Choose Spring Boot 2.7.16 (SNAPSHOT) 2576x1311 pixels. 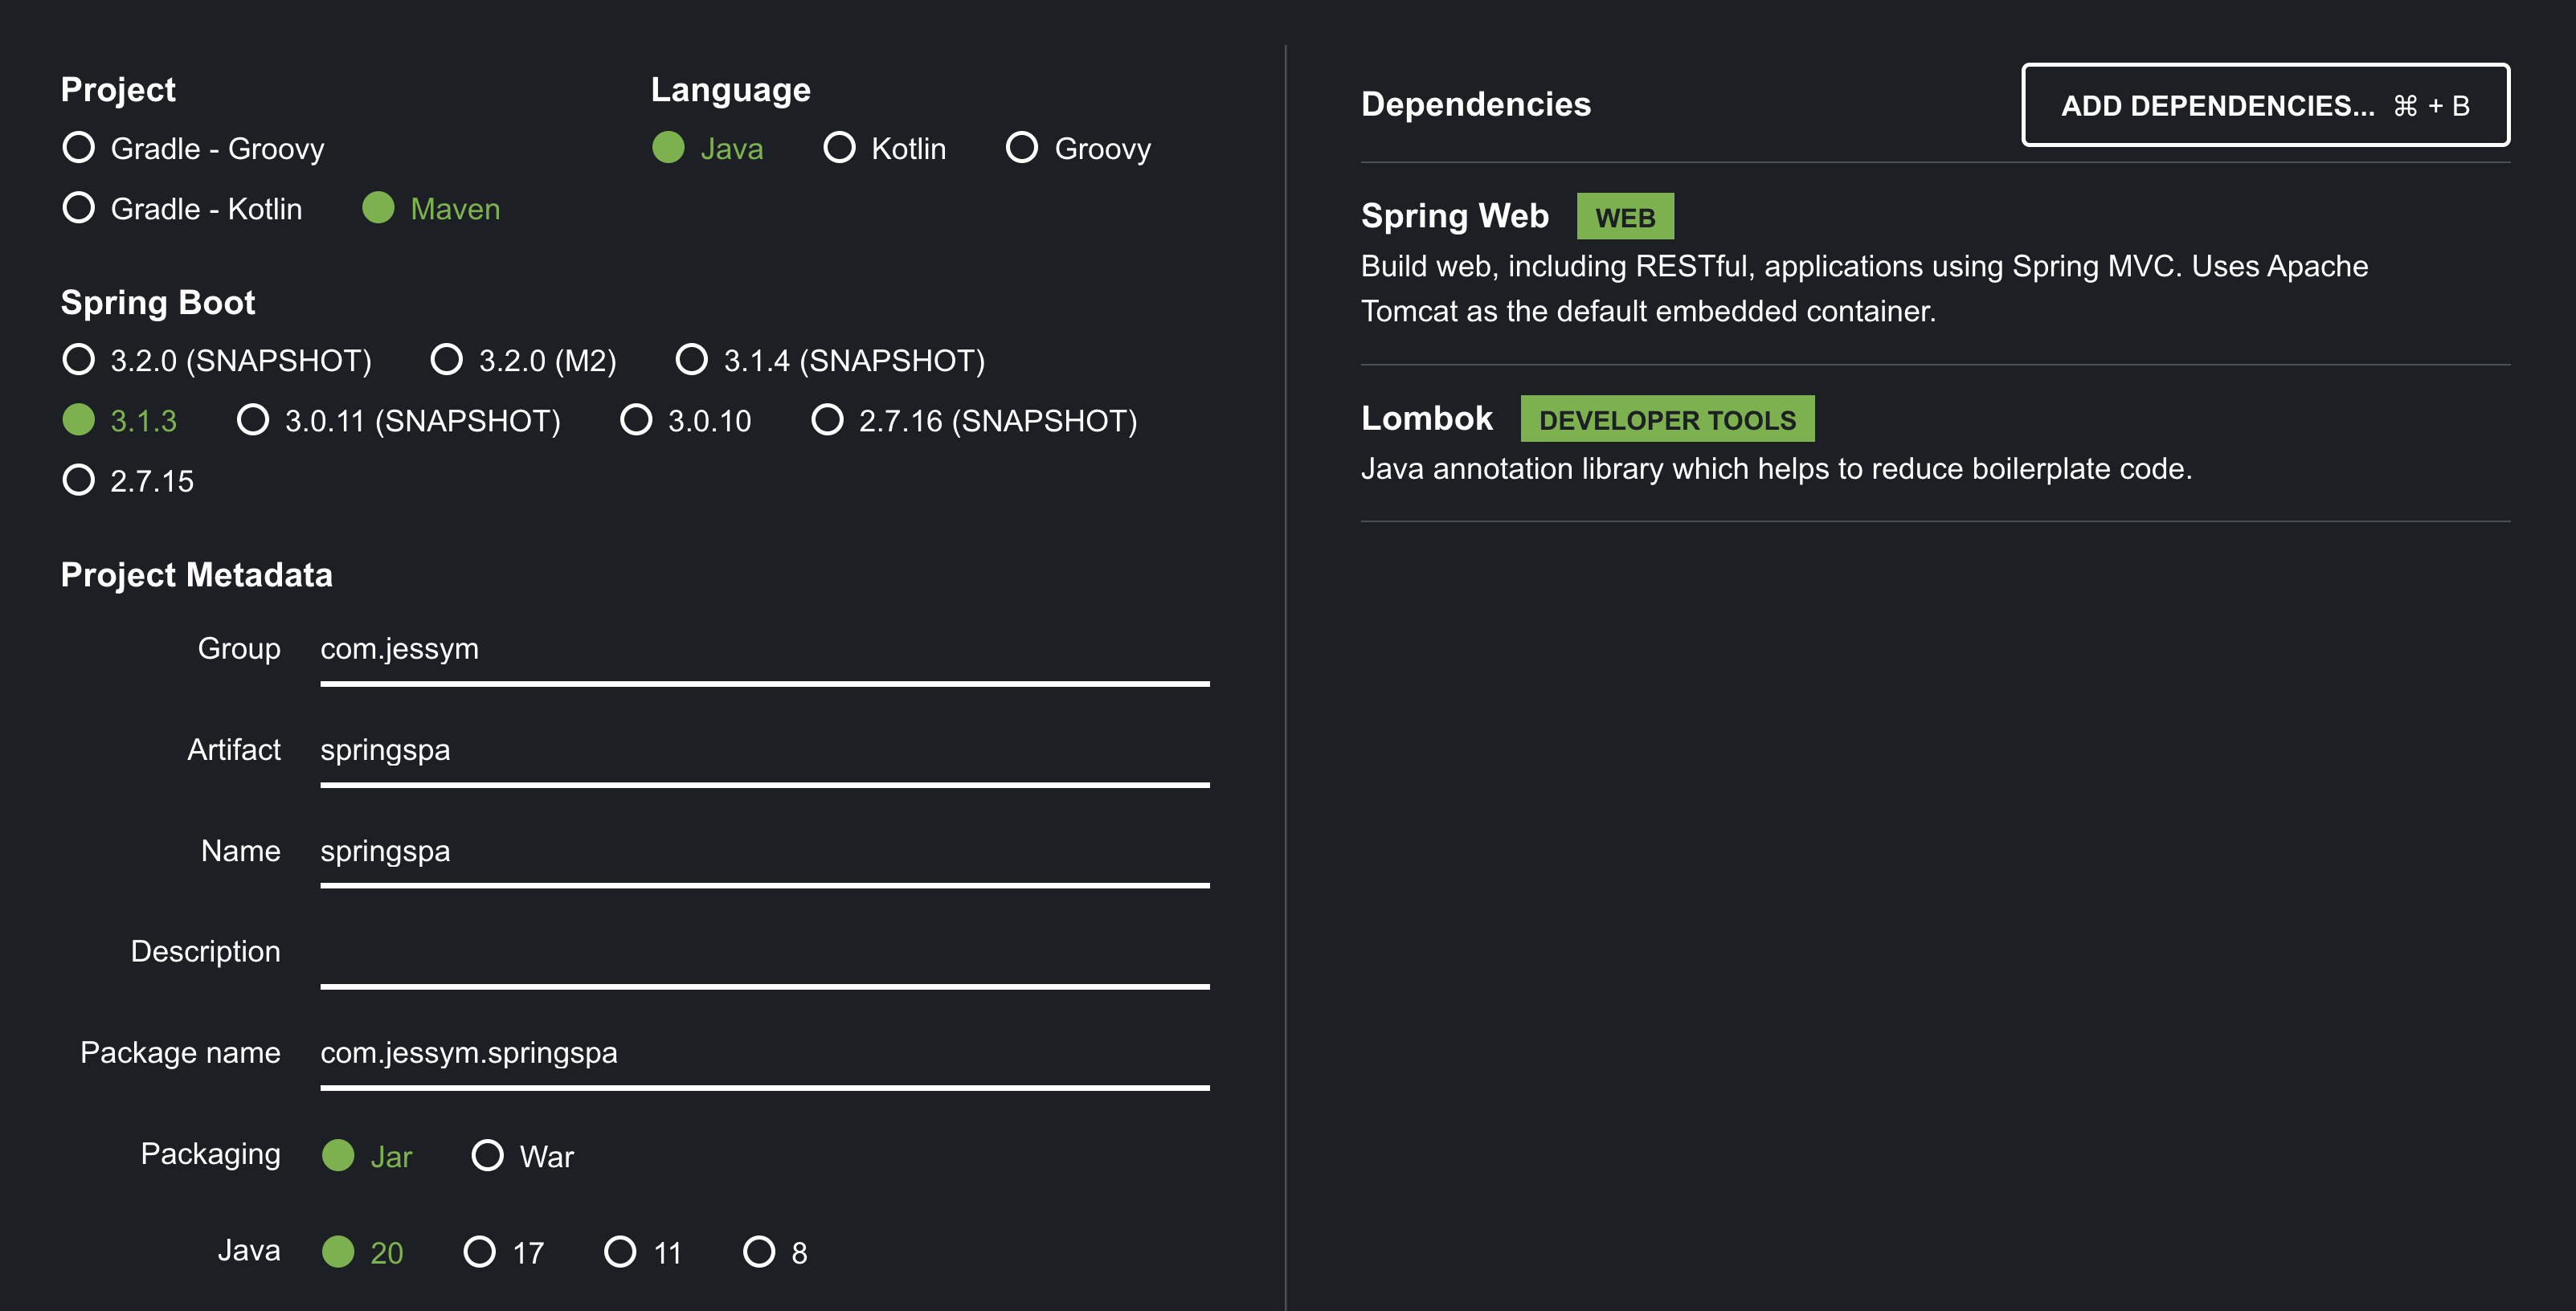pyautogui.click(x=974, y=420)
